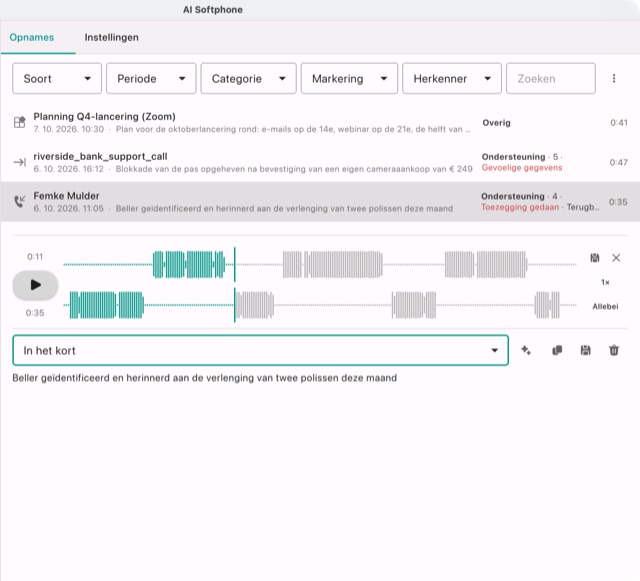Open the Herkenner filter dropdown
The height and width of the screenshot is (581, 640).
click(x=451, y=78)
